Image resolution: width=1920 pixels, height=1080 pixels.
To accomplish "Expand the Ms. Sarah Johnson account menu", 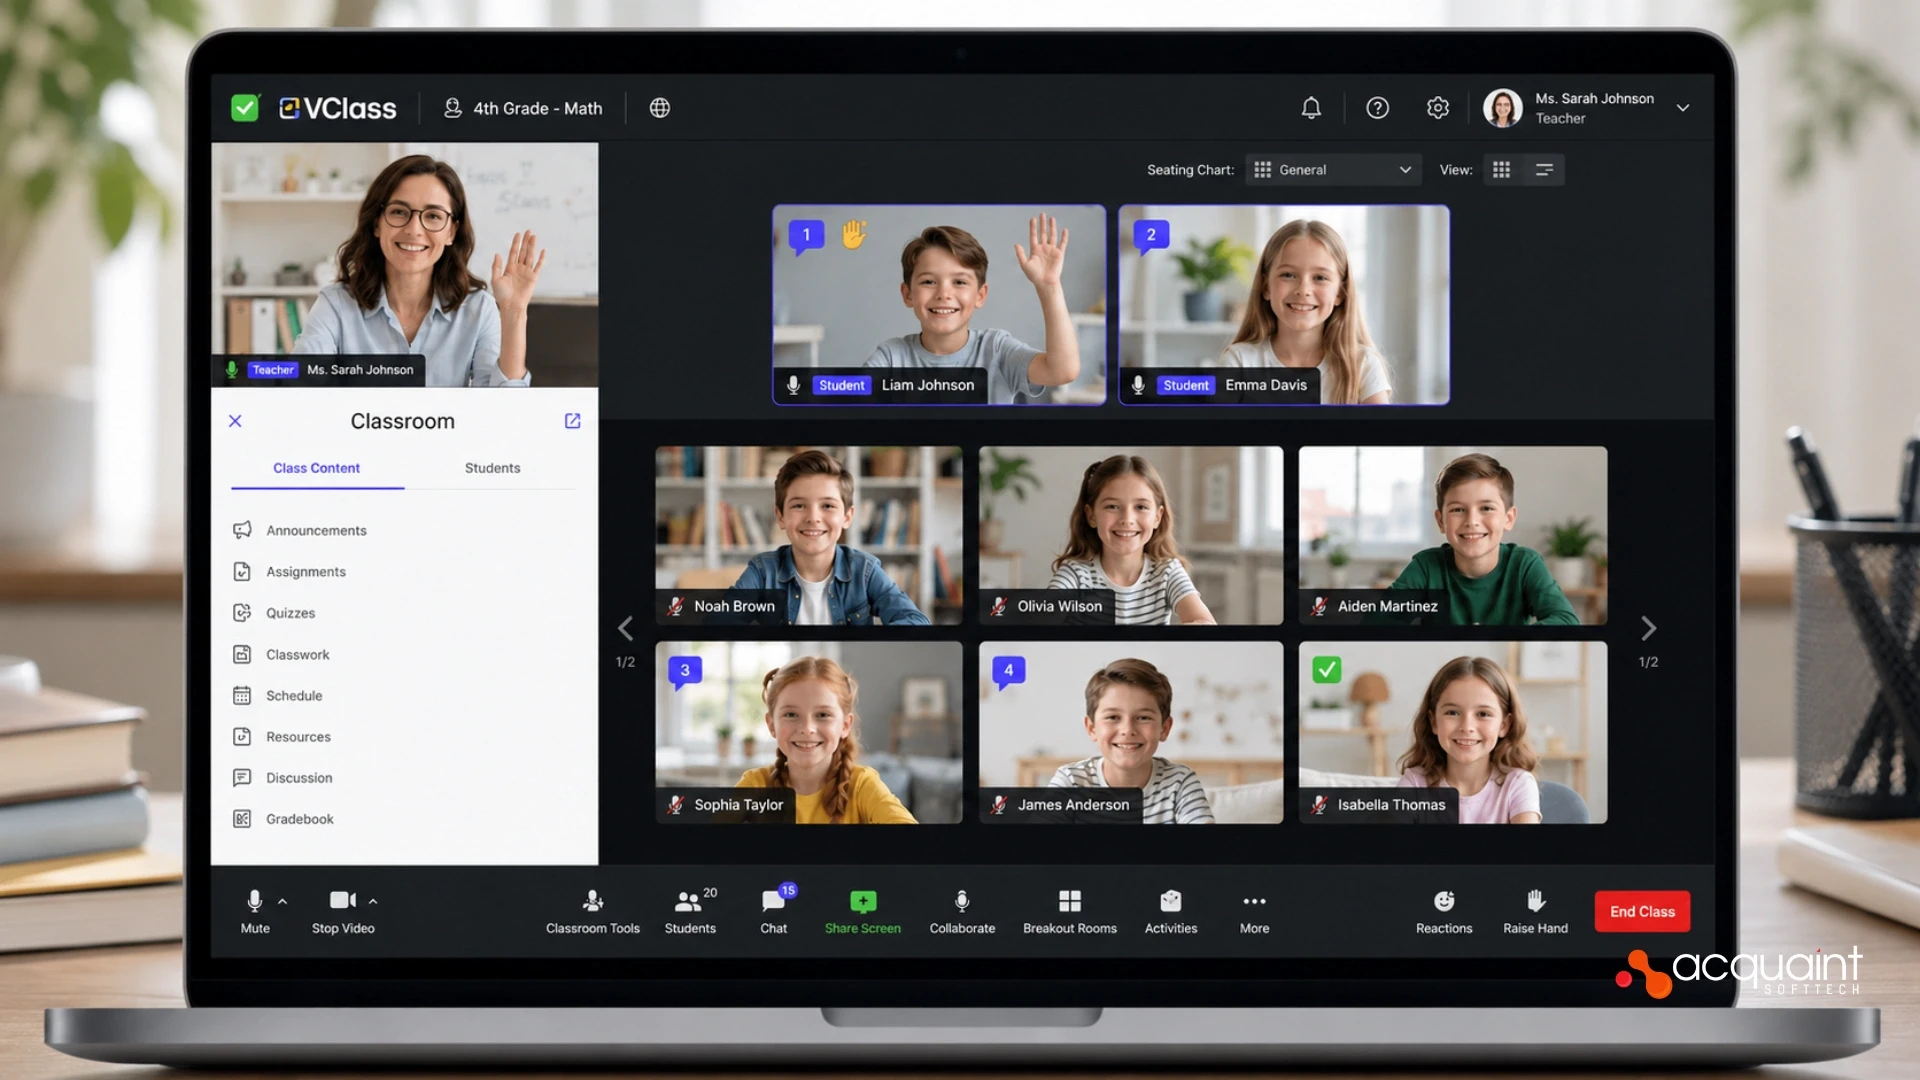I will (1683, 108).
